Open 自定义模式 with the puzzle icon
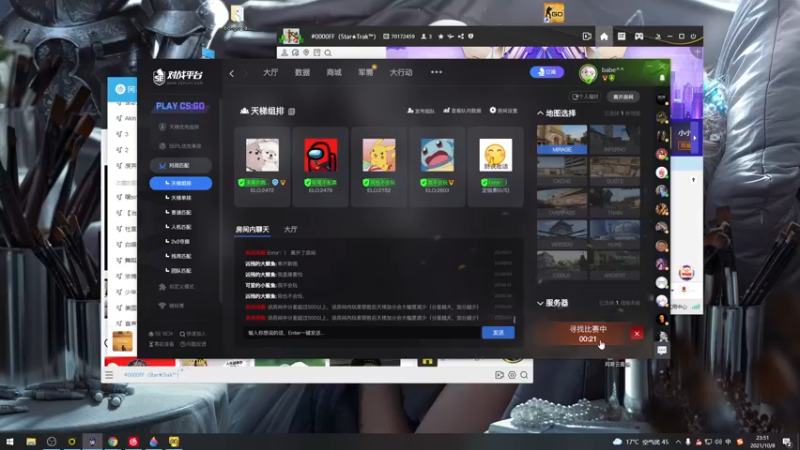This screenshot has width=800, height=450. pos(177,287)
